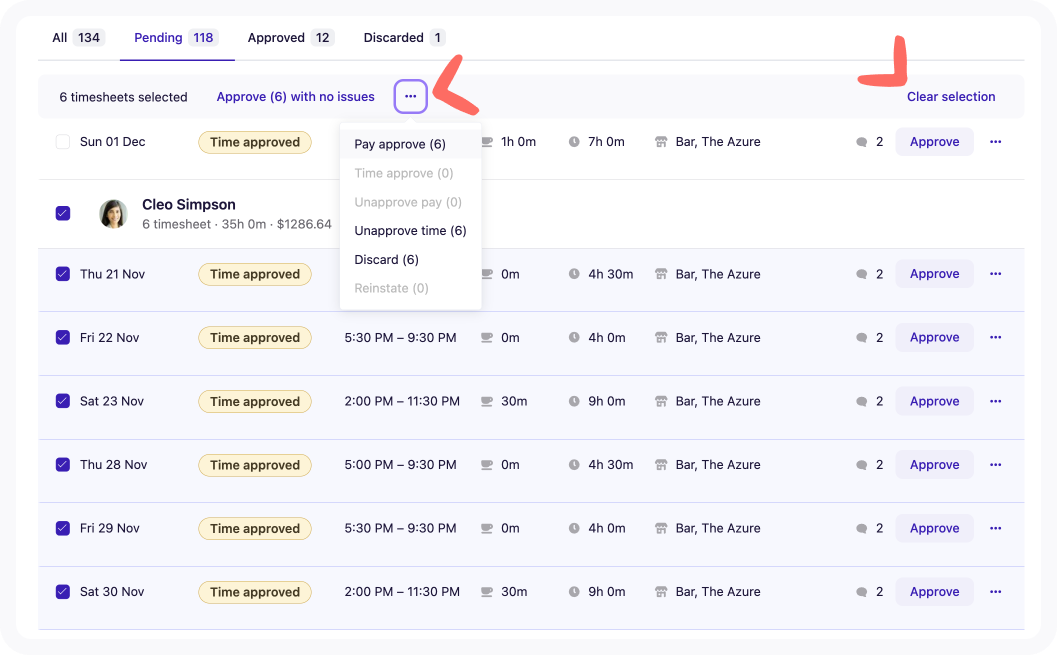
Task: Click the venue icon on Fri 29 Nov row
Action: tap(661, 528)
